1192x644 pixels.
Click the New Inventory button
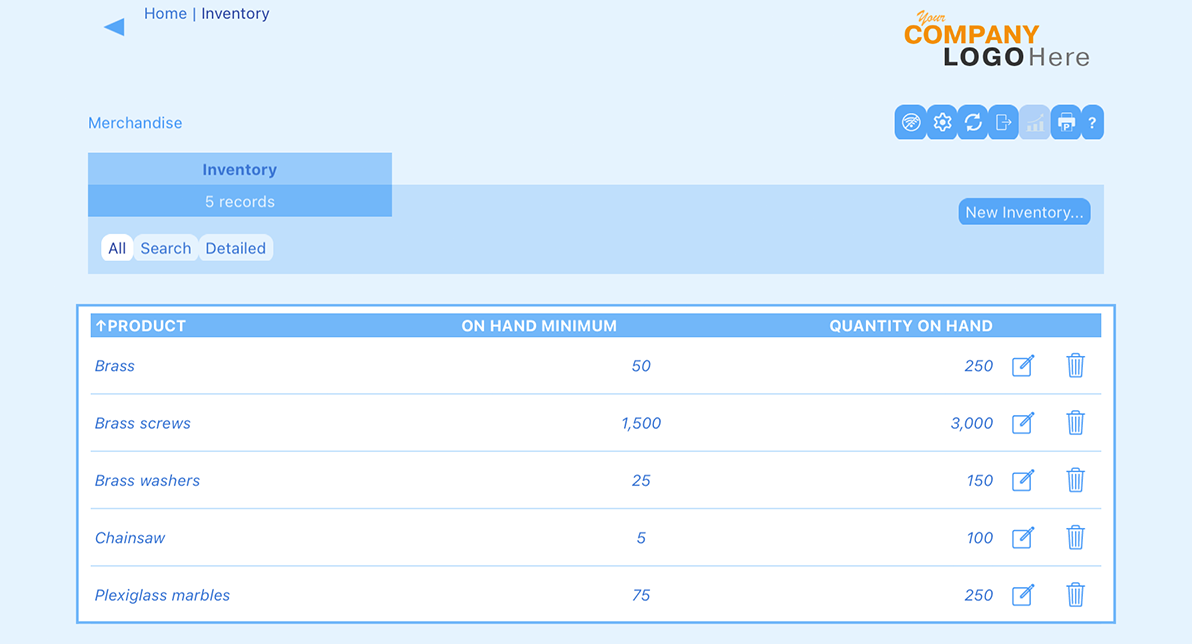click(1024, 212)
